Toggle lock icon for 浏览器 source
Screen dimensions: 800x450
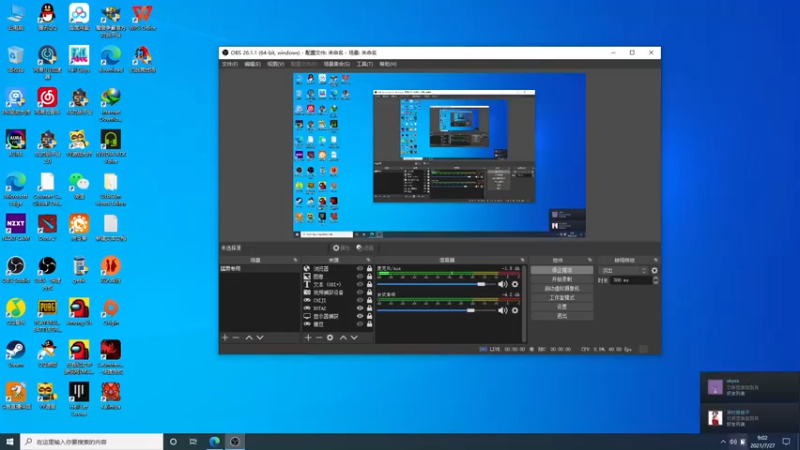pos(369,268)
